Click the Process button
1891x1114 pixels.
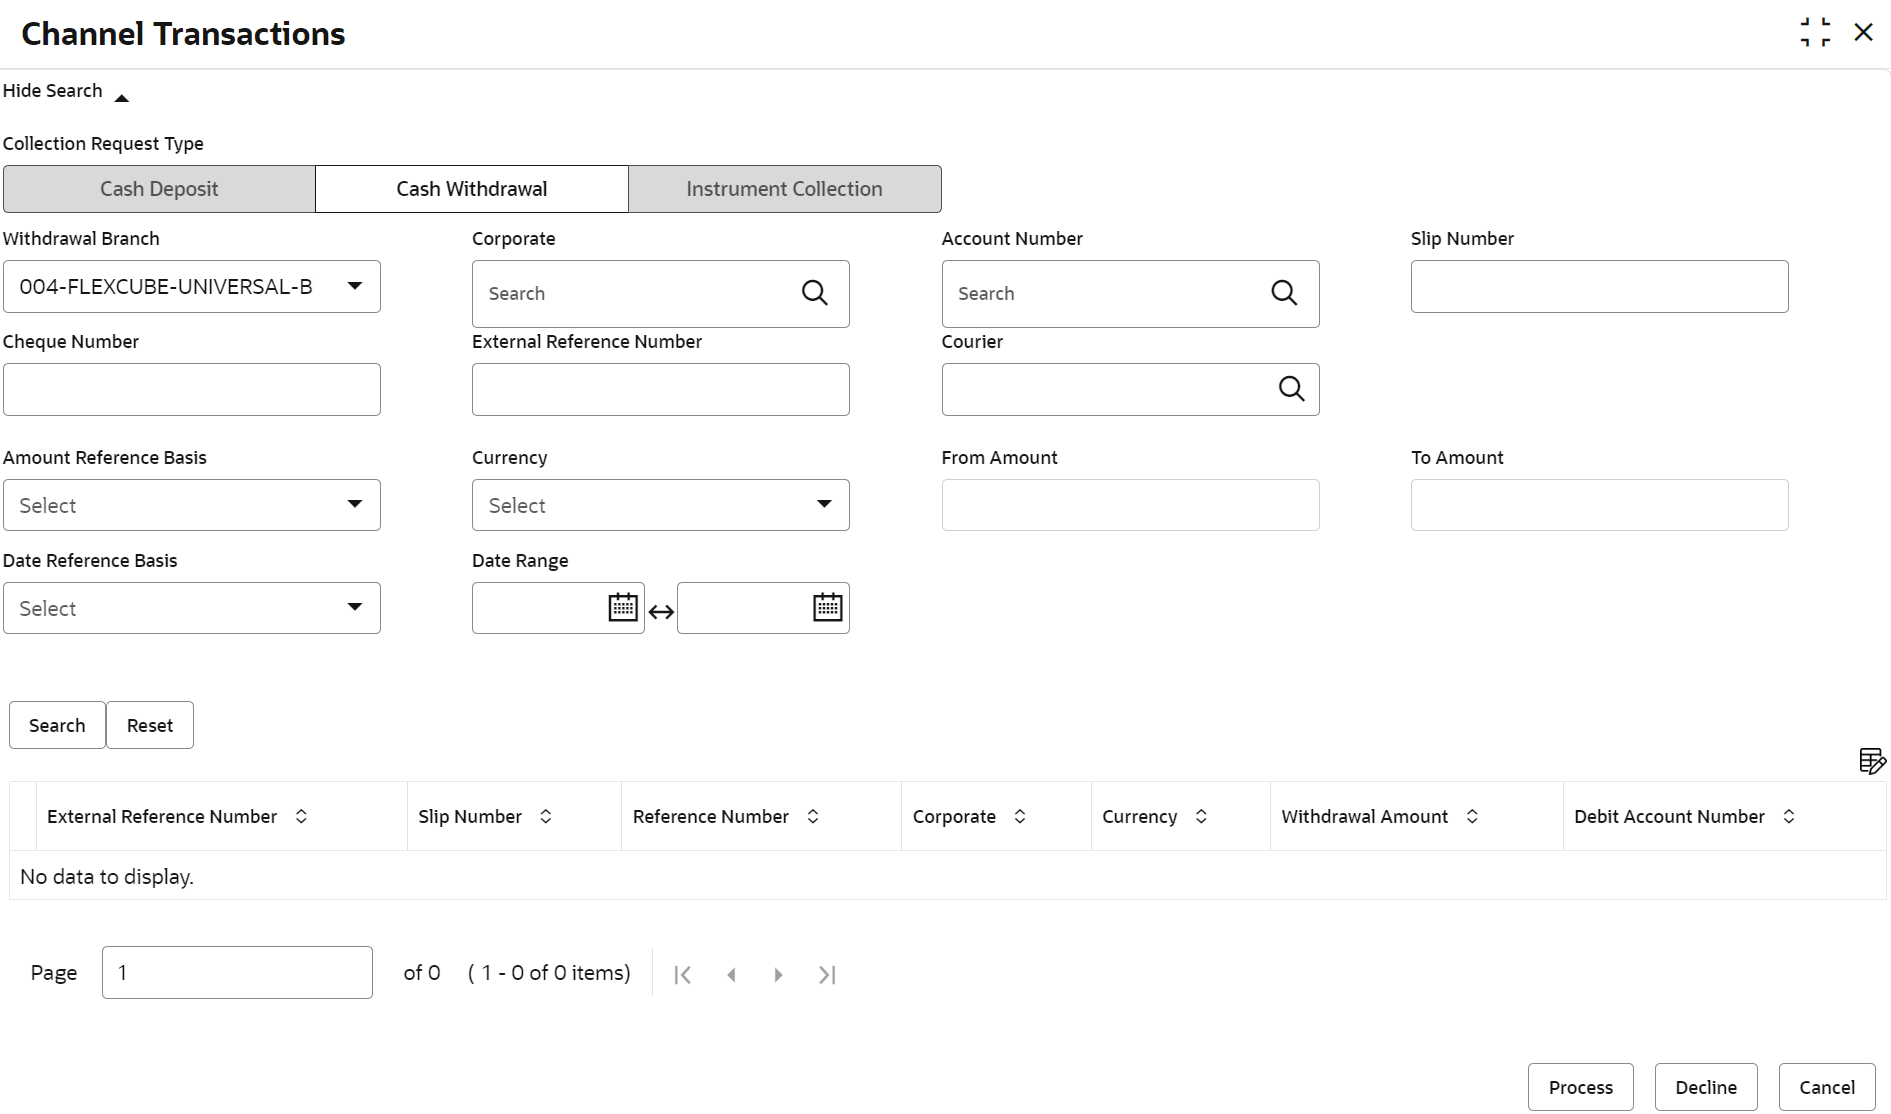[x=1580, y=1087]
